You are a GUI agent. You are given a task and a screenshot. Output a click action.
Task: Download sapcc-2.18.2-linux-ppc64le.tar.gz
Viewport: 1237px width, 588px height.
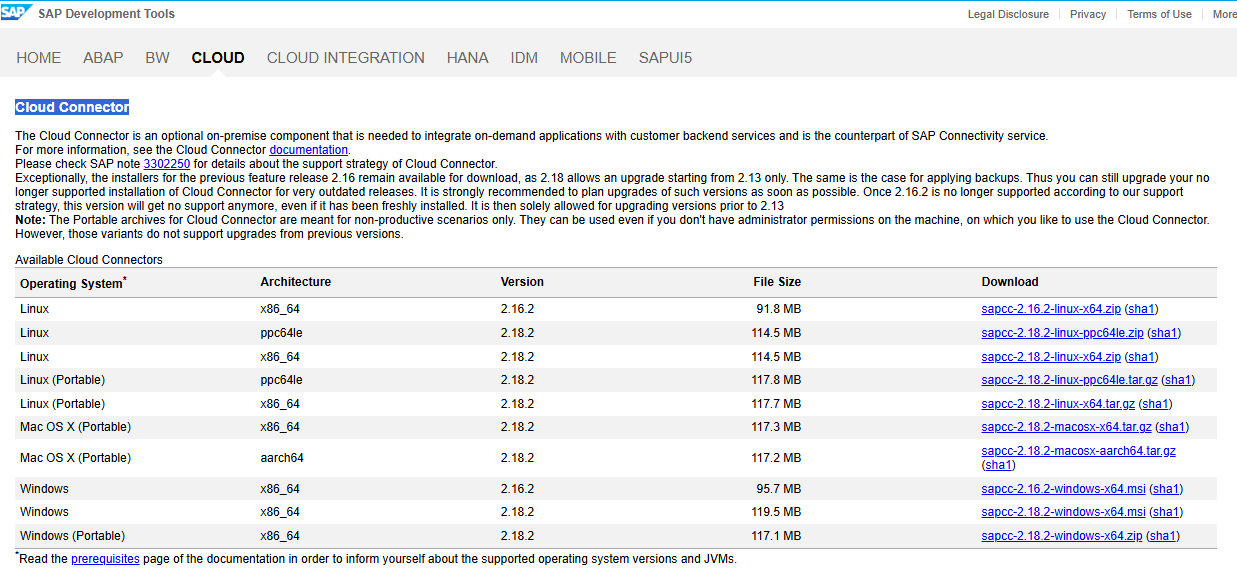[1070, 380]
